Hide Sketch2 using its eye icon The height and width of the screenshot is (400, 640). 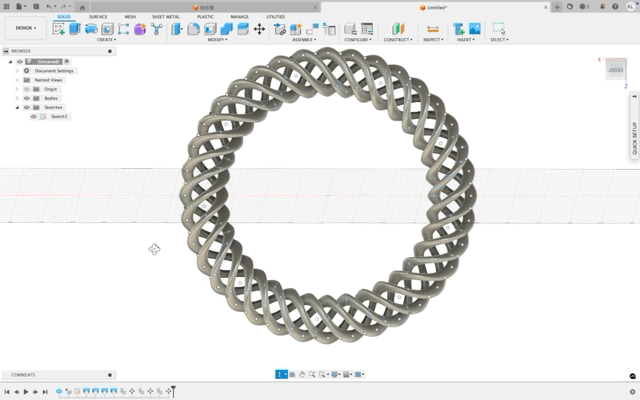[x=33, y=116]
